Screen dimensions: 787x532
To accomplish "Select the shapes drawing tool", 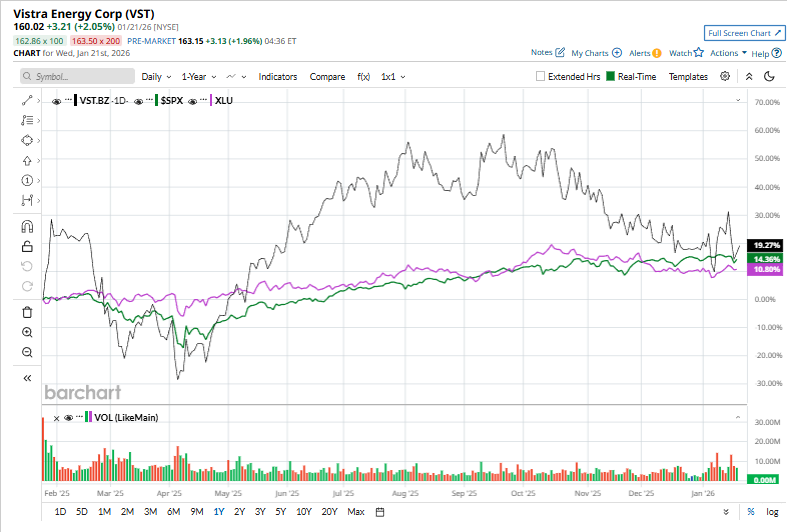I will pyautogui.click(x=27, y=141).
